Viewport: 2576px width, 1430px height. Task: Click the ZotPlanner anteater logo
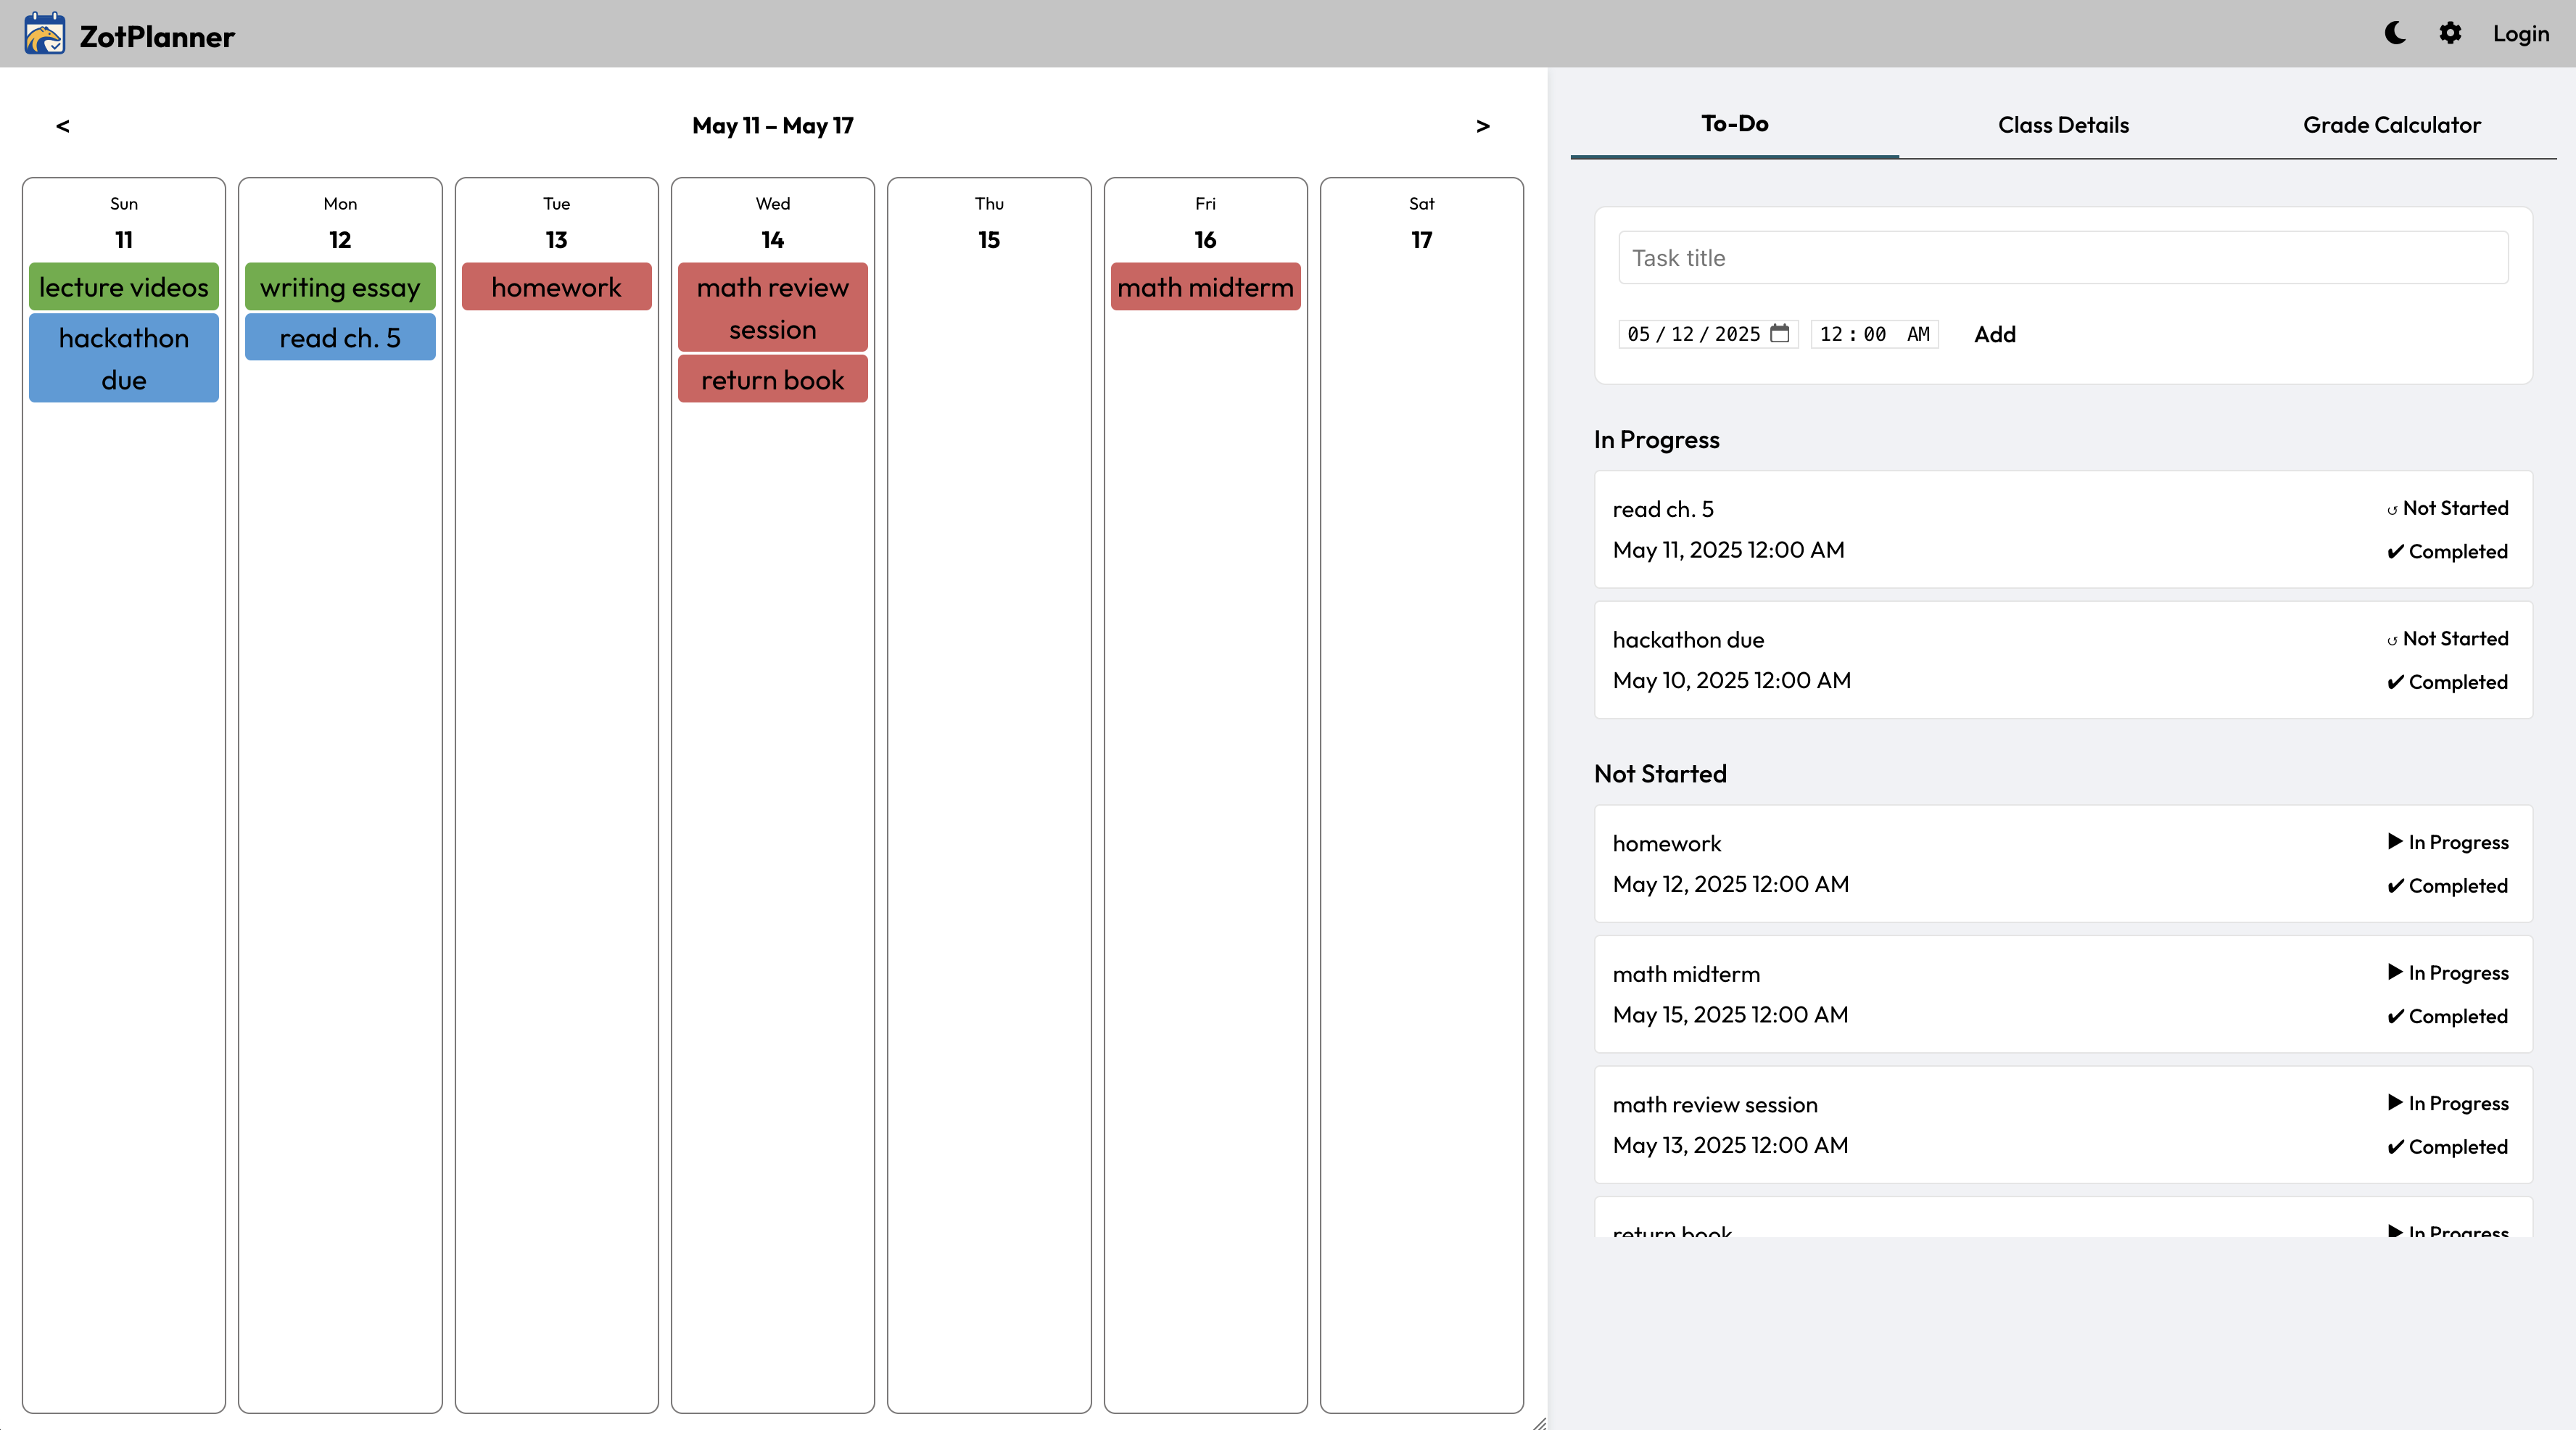[x=45, y=35]
